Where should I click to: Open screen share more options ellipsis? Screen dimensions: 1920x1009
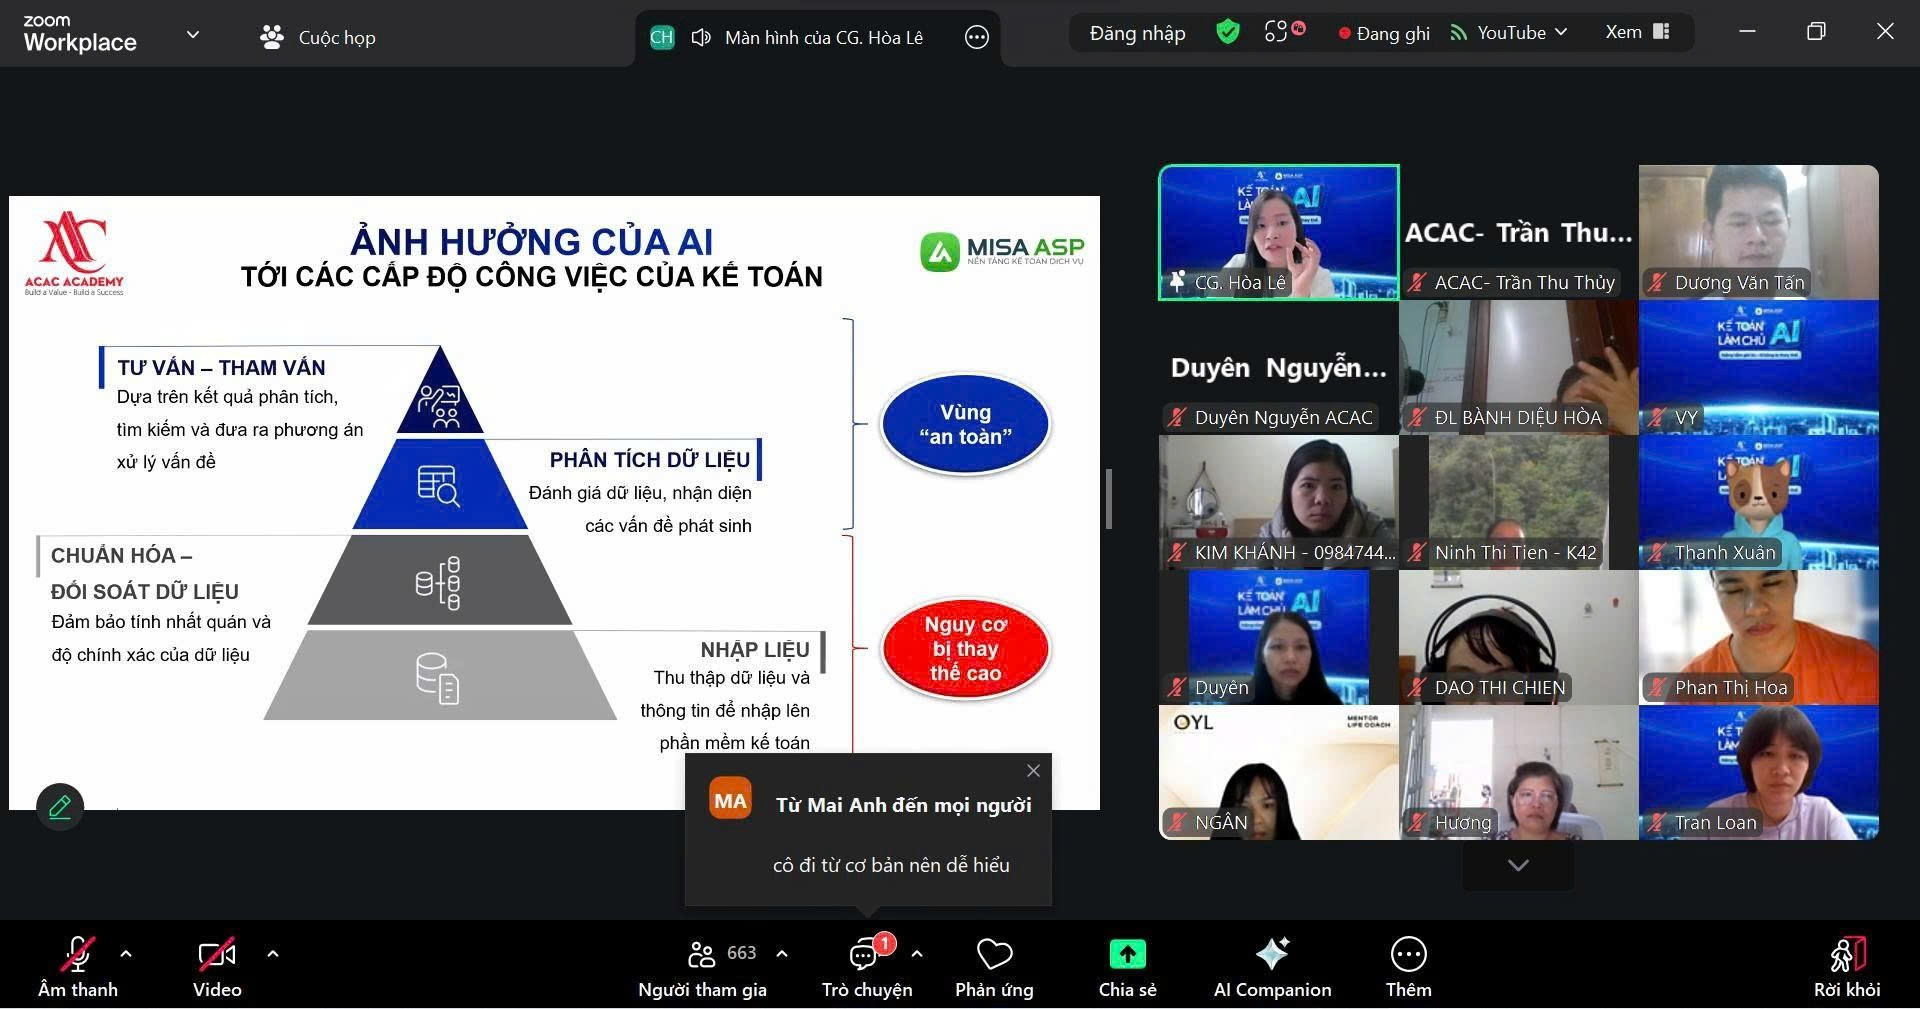976,38
